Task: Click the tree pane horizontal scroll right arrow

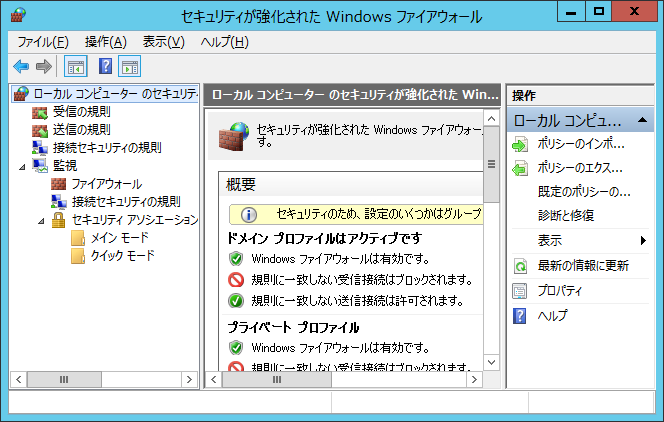Action: click(189, 379)
